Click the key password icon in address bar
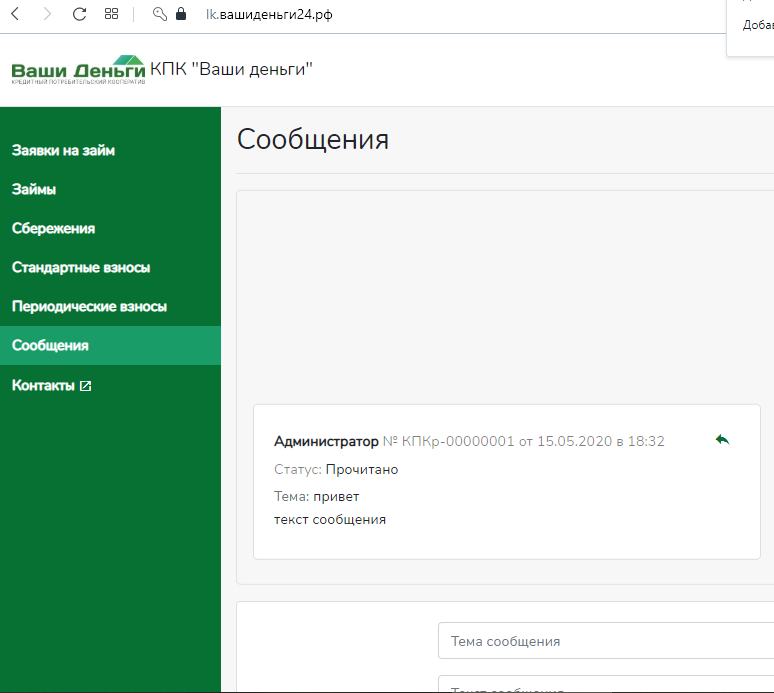This screenshot has height=693, width=774. [159, 14]
